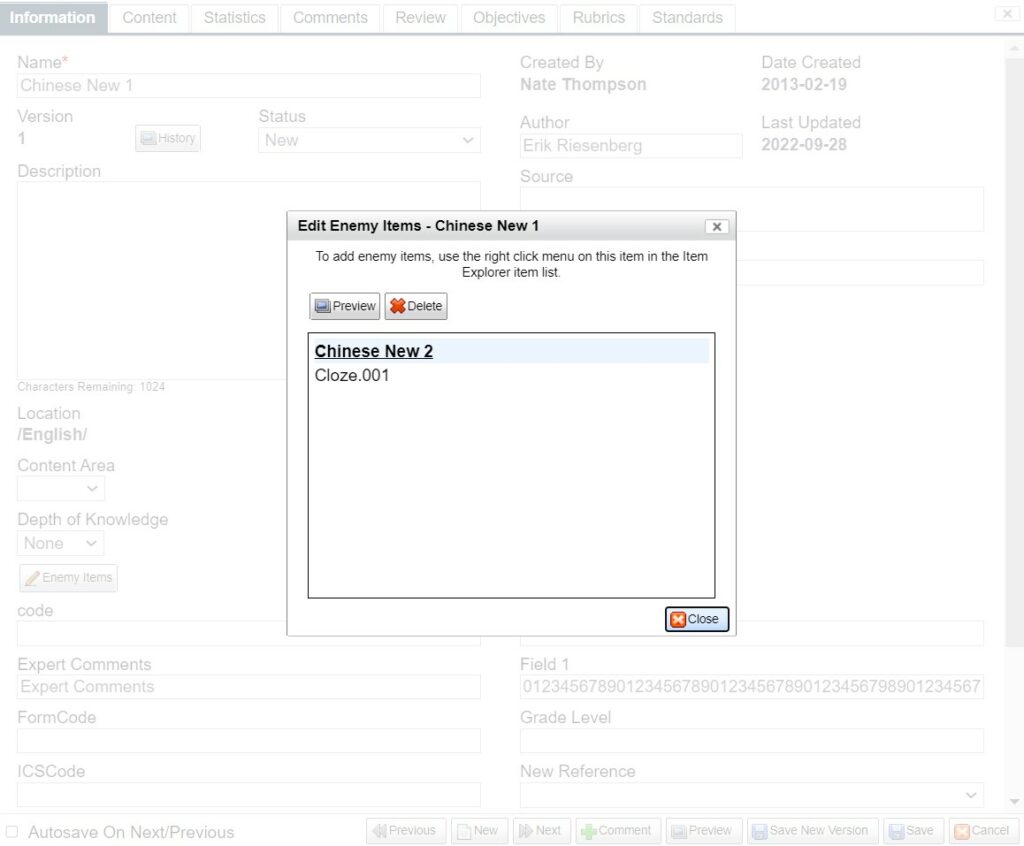Click Save New Version
The image size is (1024, 846).
[x=812, y=831]
